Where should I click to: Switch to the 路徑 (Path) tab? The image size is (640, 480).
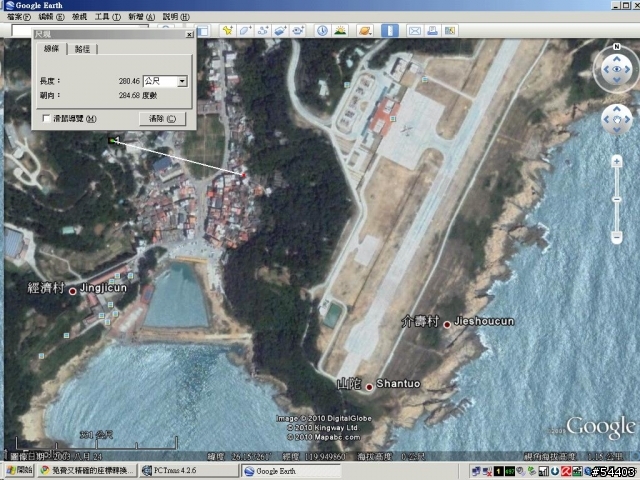click(x=82, y=49)
